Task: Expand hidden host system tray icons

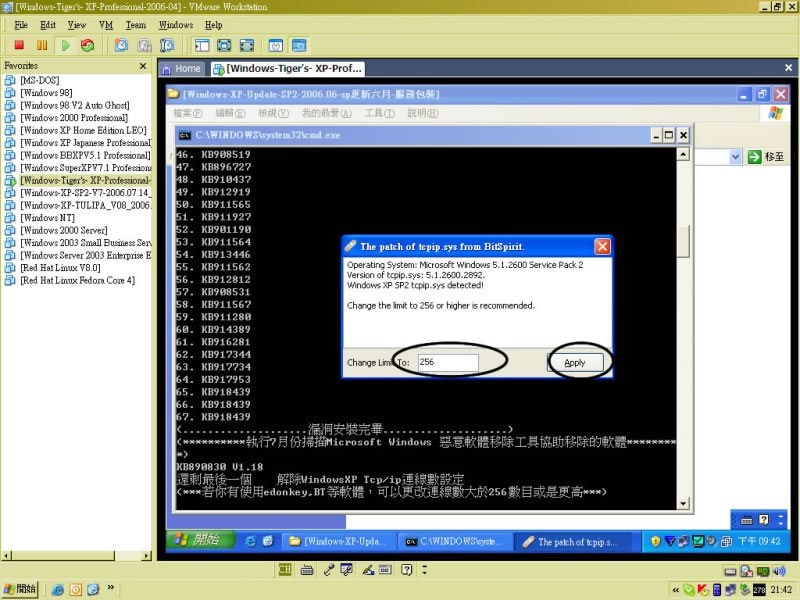Action: [x=677, y=590]
